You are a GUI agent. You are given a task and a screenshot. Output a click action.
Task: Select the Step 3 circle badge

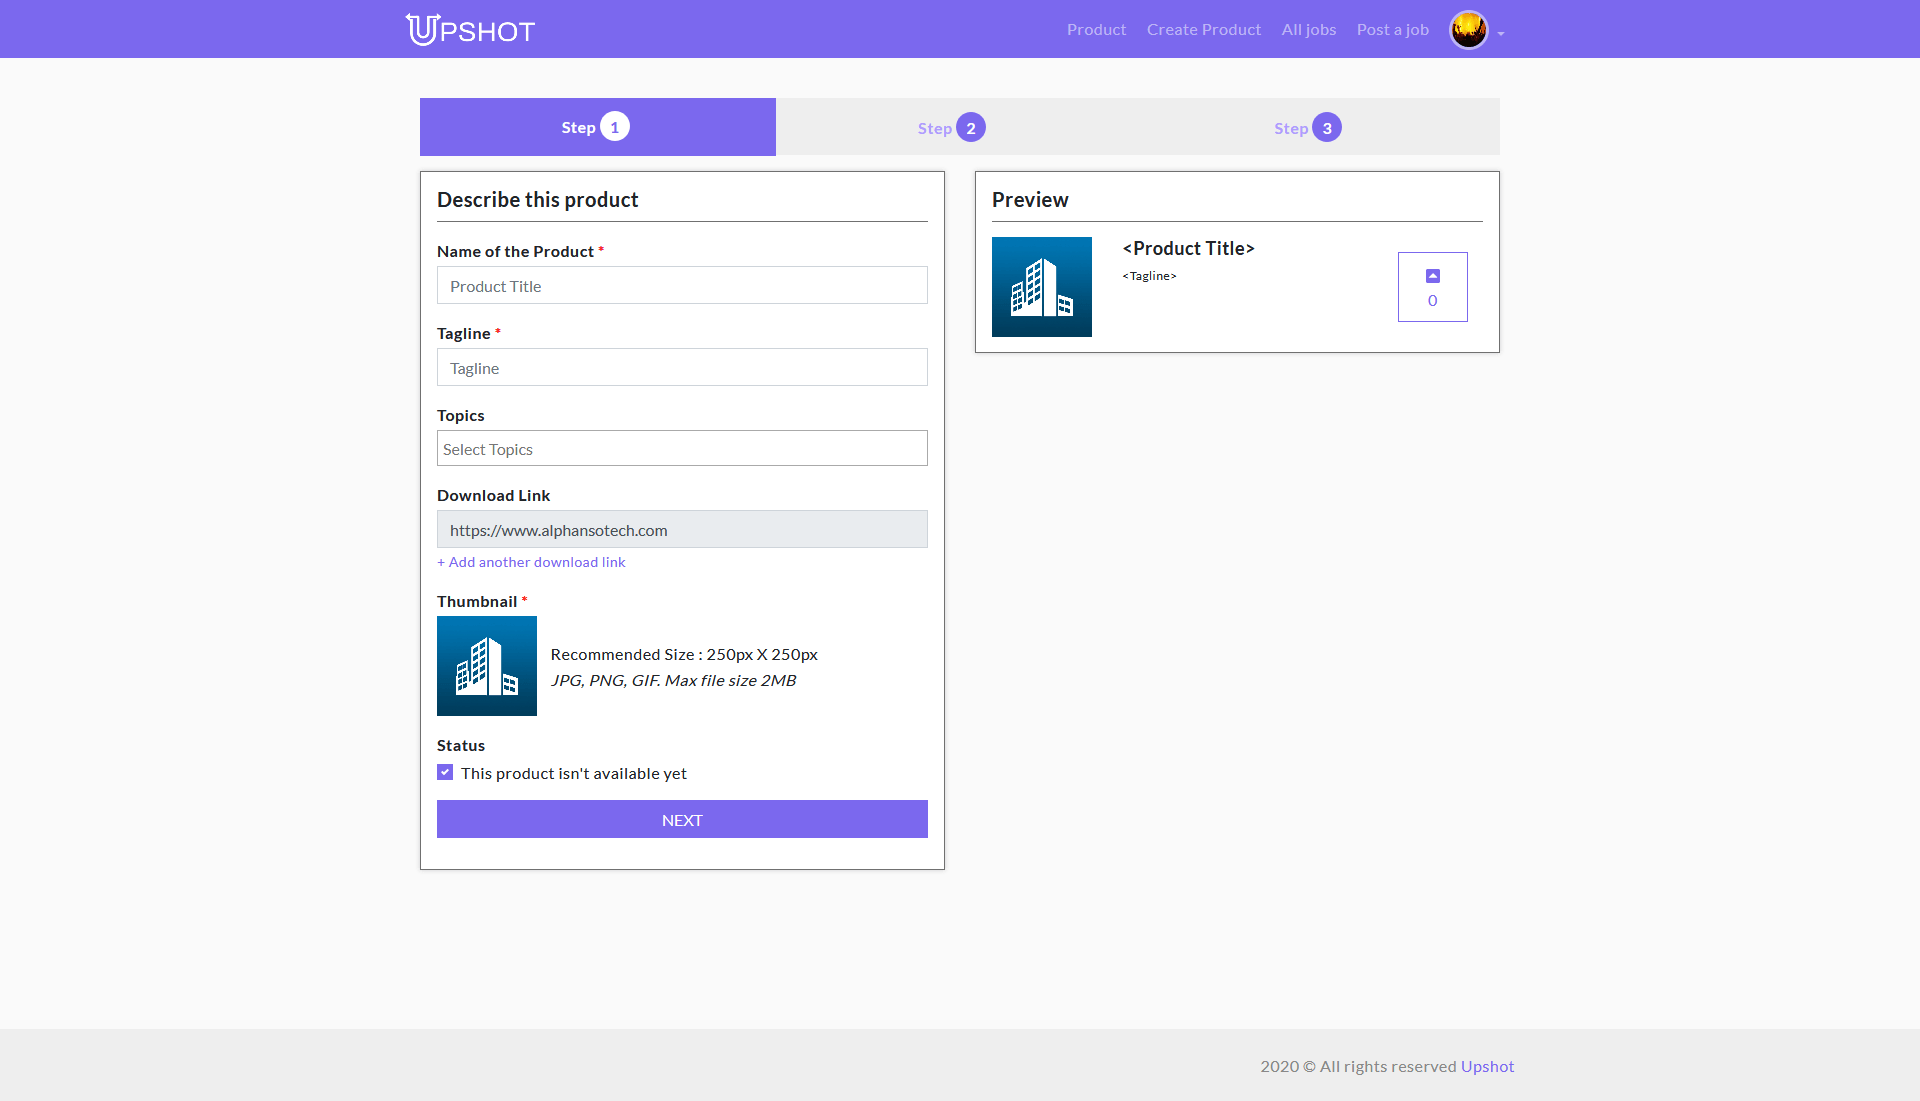(1327, 127)
